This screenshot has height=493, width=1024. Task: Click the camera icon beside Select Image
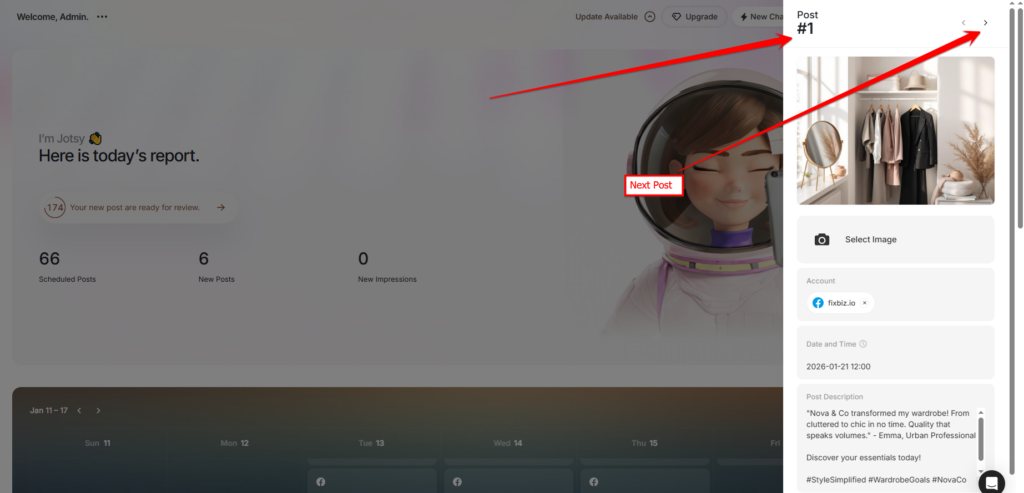pos(822,240)
